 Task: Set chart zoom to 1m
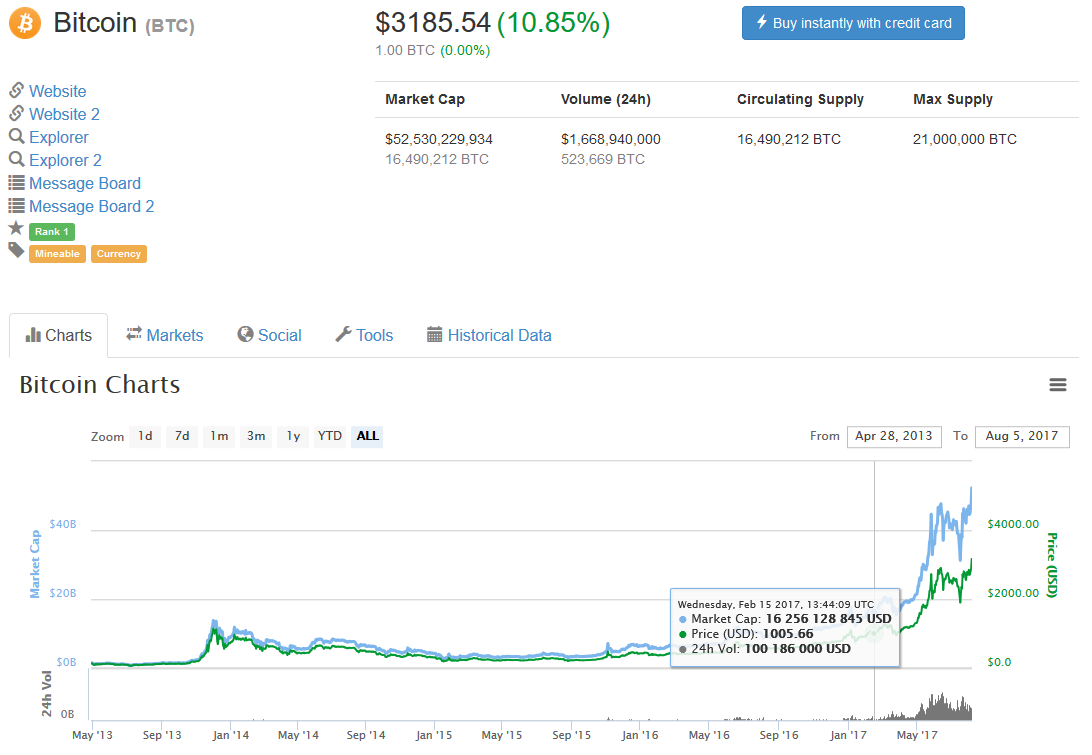pos(219,436)
